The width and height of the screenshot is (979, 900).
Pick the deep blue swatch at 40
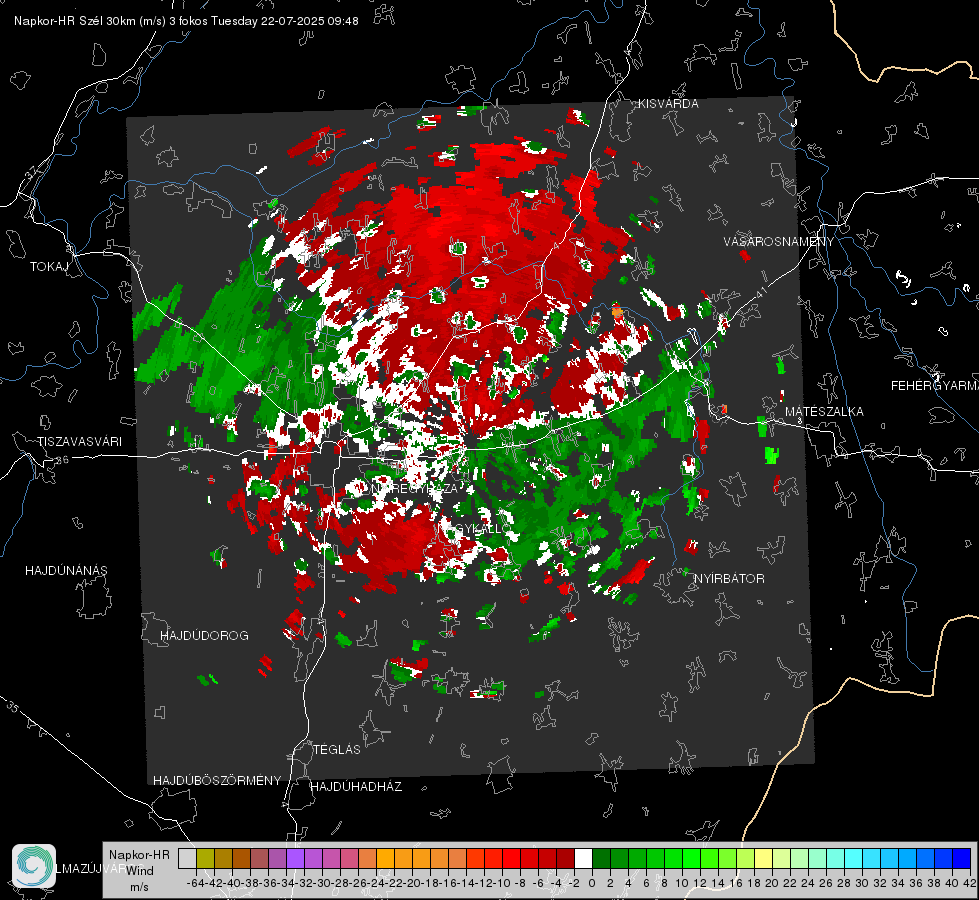[x=961, y=859]
